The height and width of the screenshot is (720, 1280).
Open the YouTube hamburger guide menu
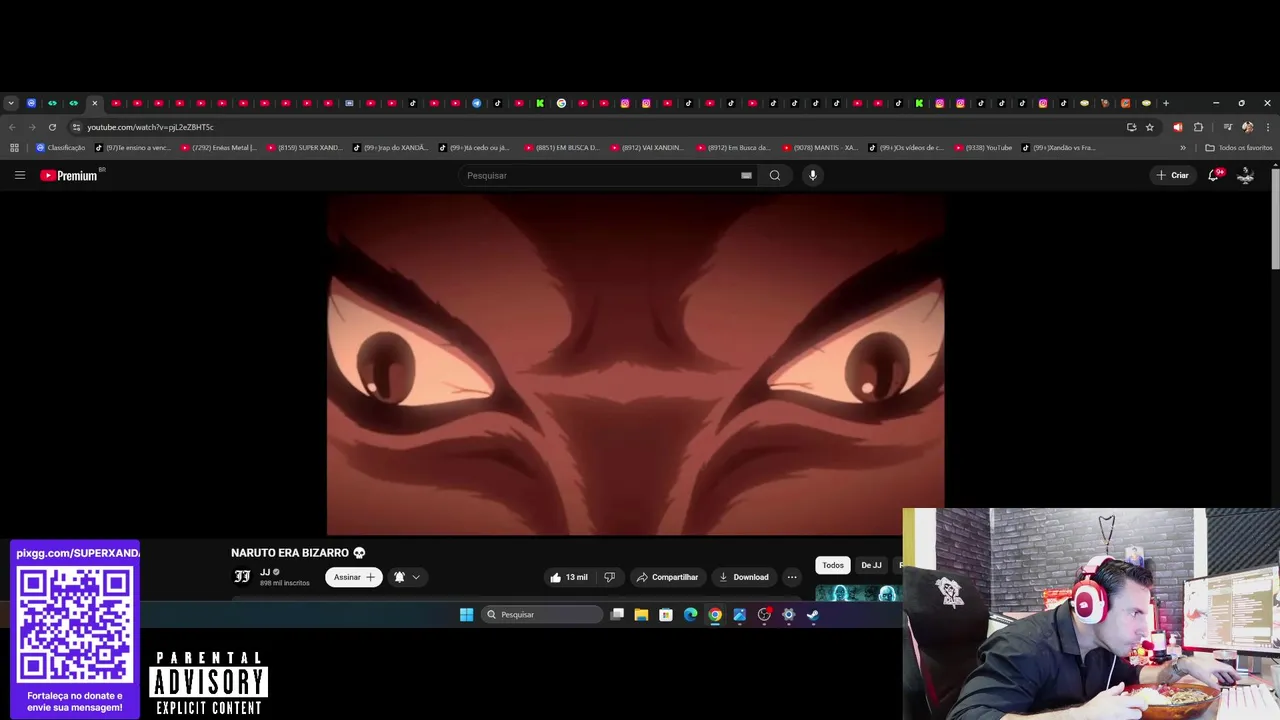point(19,175)
